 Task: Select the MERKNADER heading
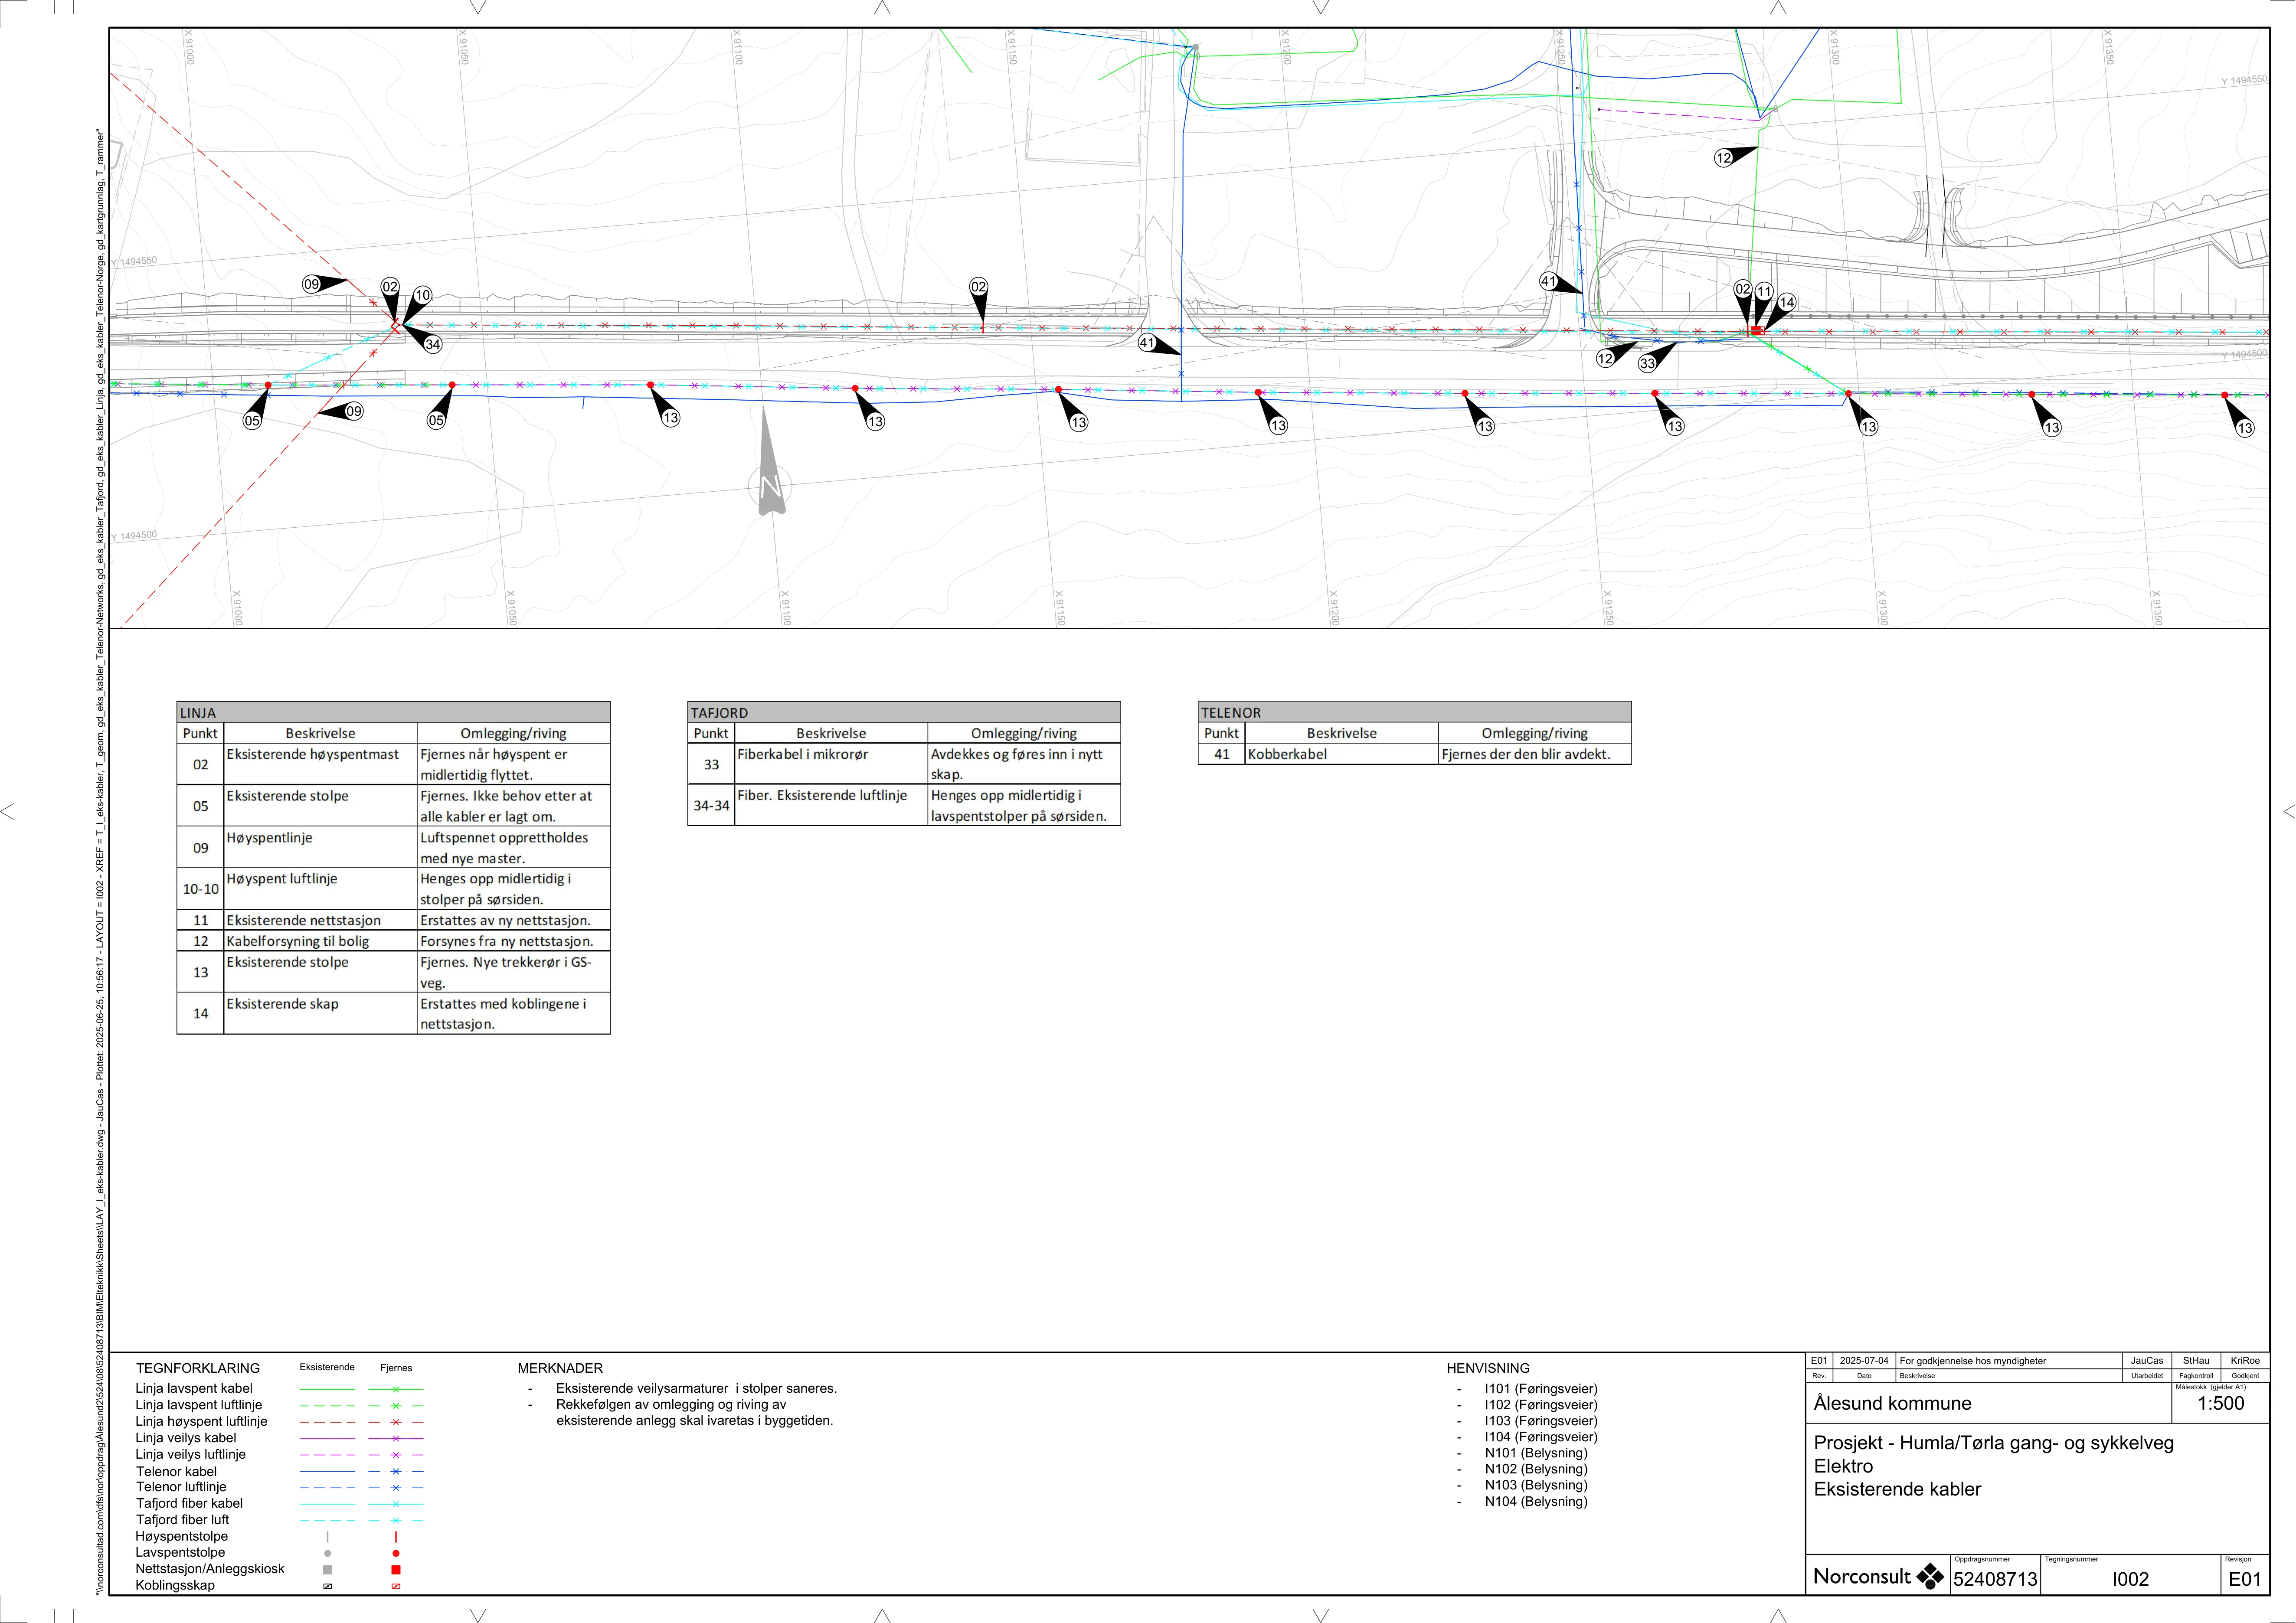coord(560,1368)
